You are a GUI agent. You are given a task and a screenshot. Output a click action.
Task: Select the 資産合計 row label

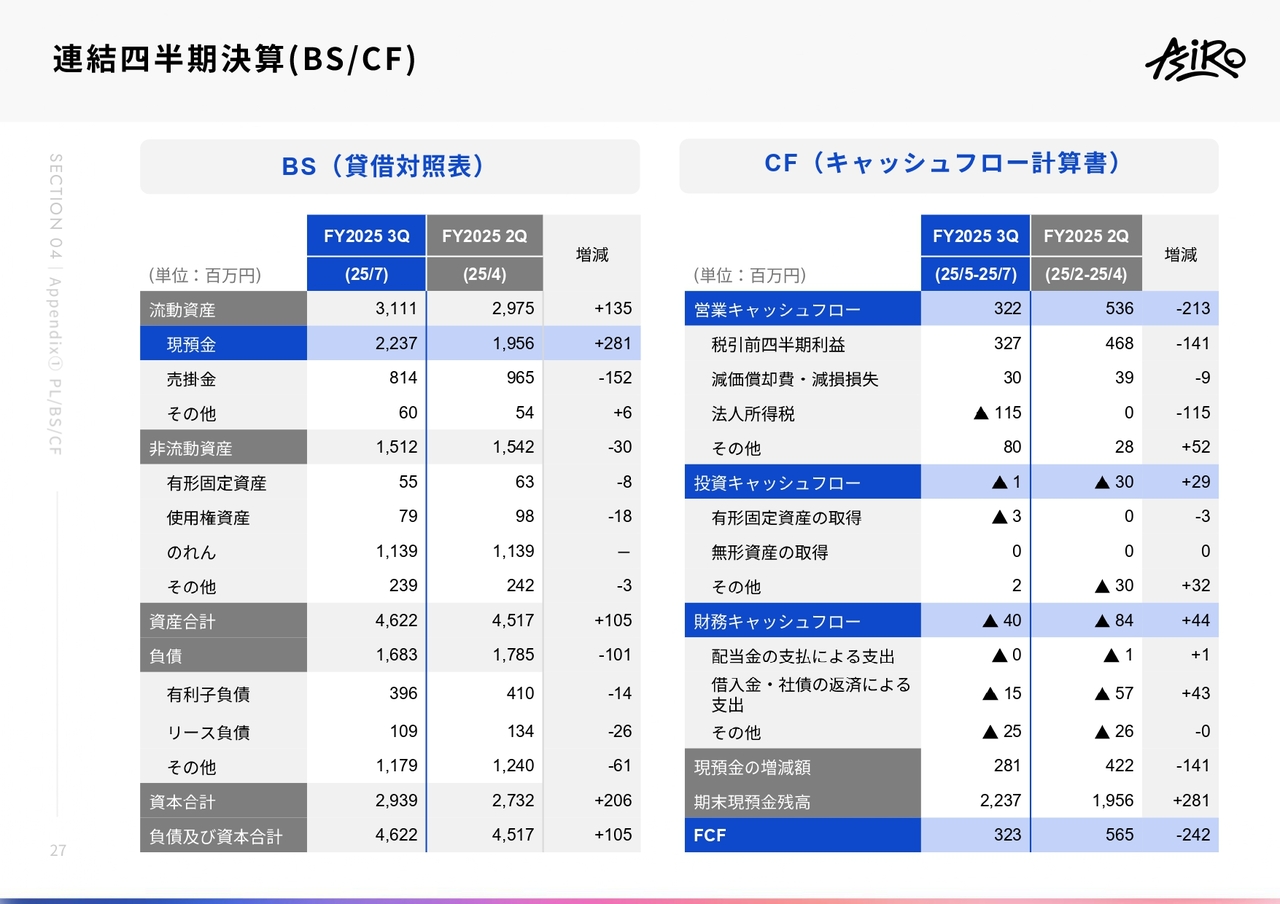[182, 621]
